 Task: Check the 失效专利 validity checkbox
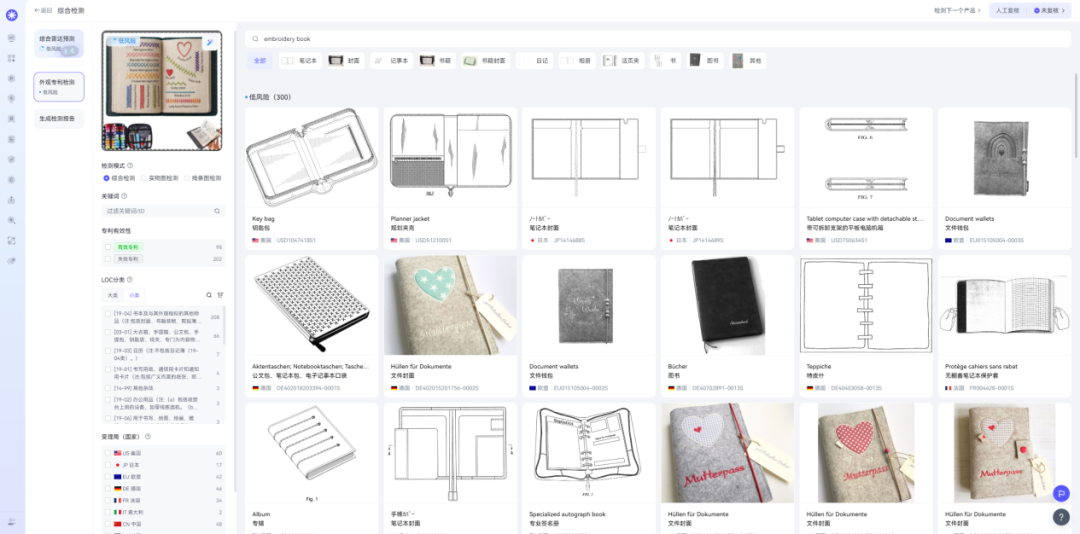point(108,259)
